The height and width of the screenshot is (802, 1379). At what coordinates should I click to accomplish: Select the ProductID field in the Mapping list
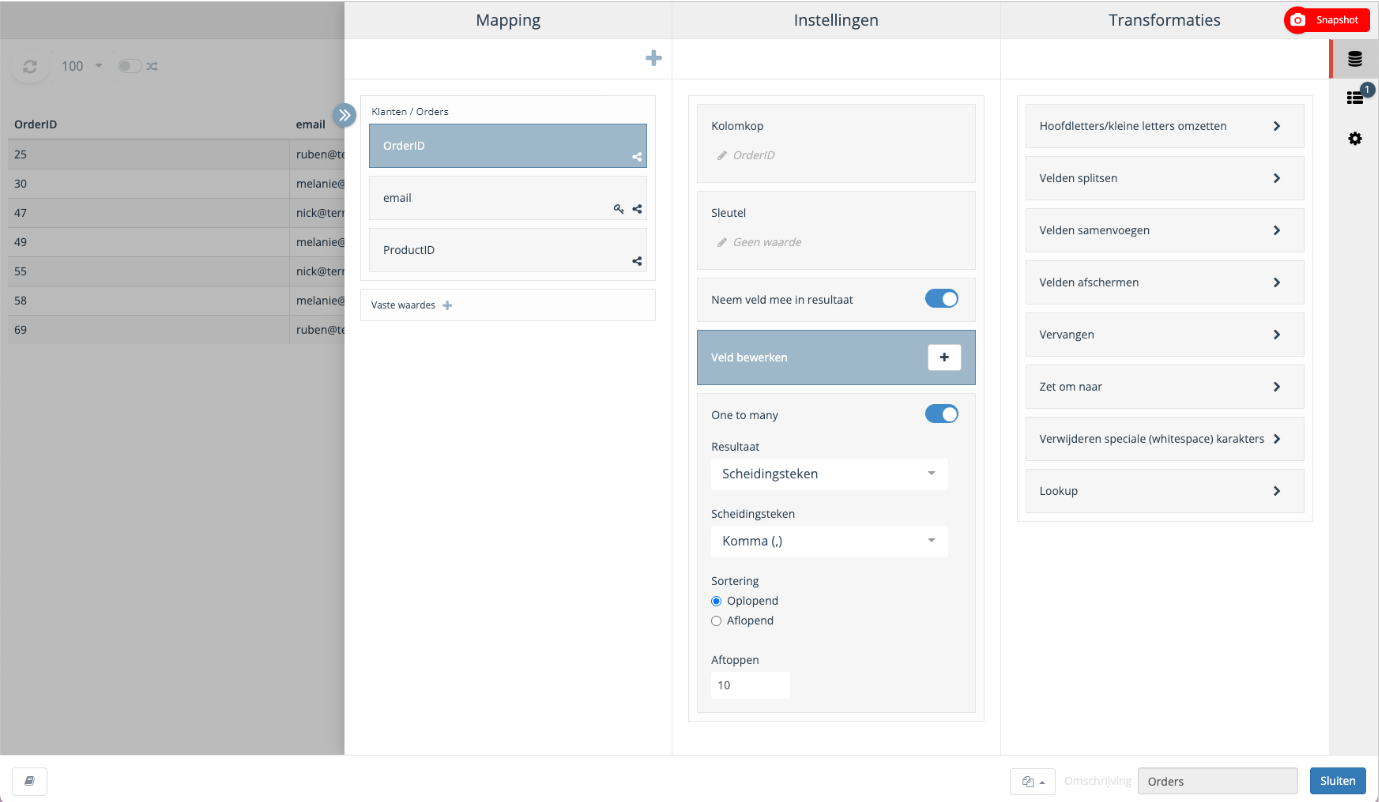click(508, 250)
